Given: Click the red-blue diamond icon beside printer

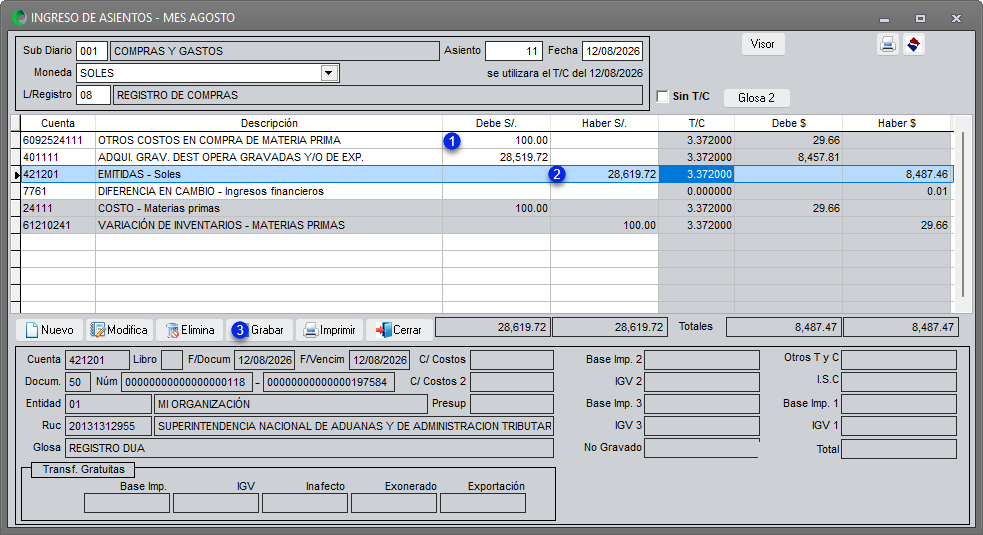Looking at the screenshot, I should point(913,45).
